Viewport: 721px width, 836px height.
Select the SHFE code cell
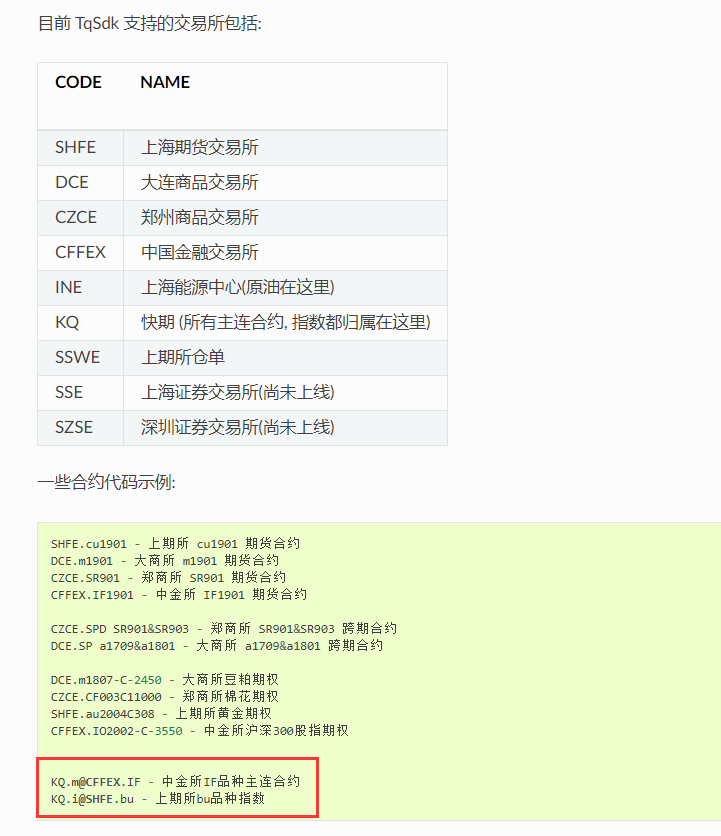coord(81,148)
